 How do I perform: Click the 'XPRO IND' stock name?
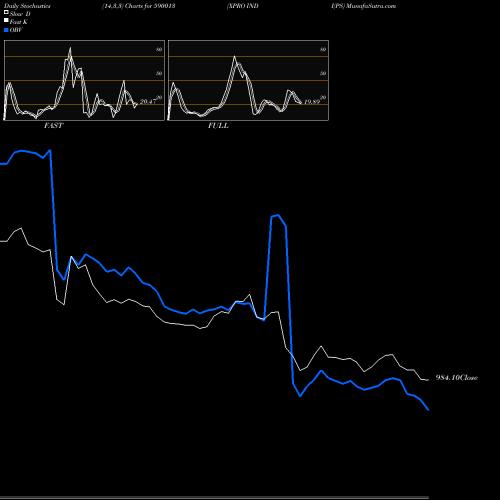click(242, 6)
